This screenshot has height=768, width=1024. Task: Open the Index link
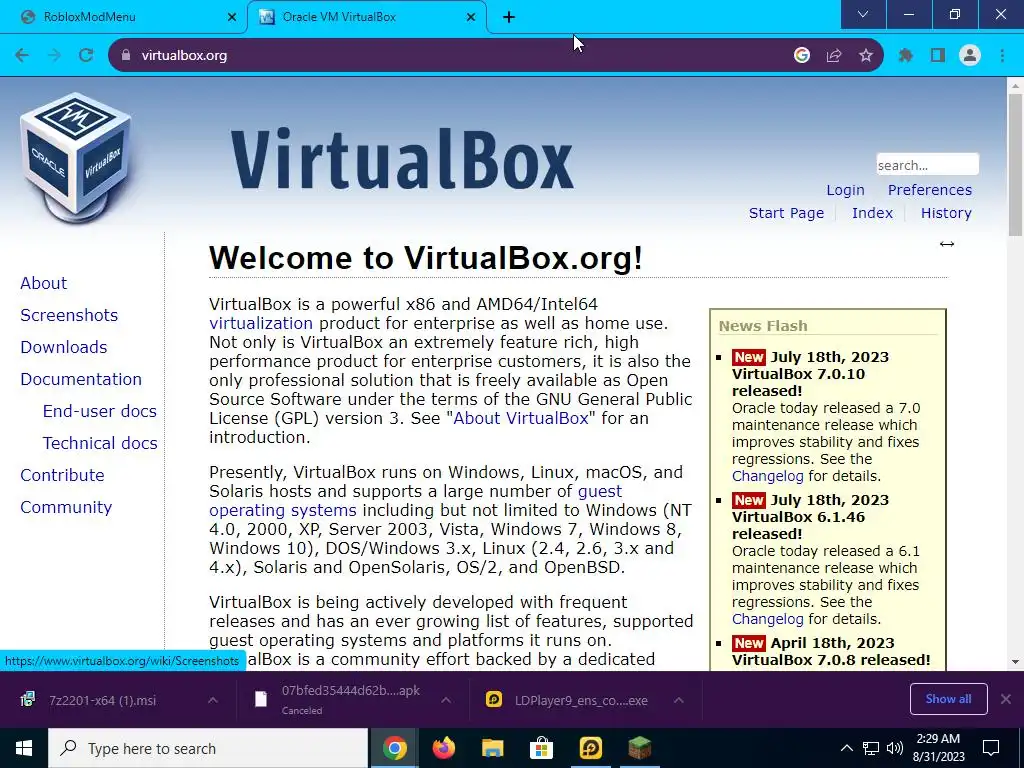(x=872, y=213)
